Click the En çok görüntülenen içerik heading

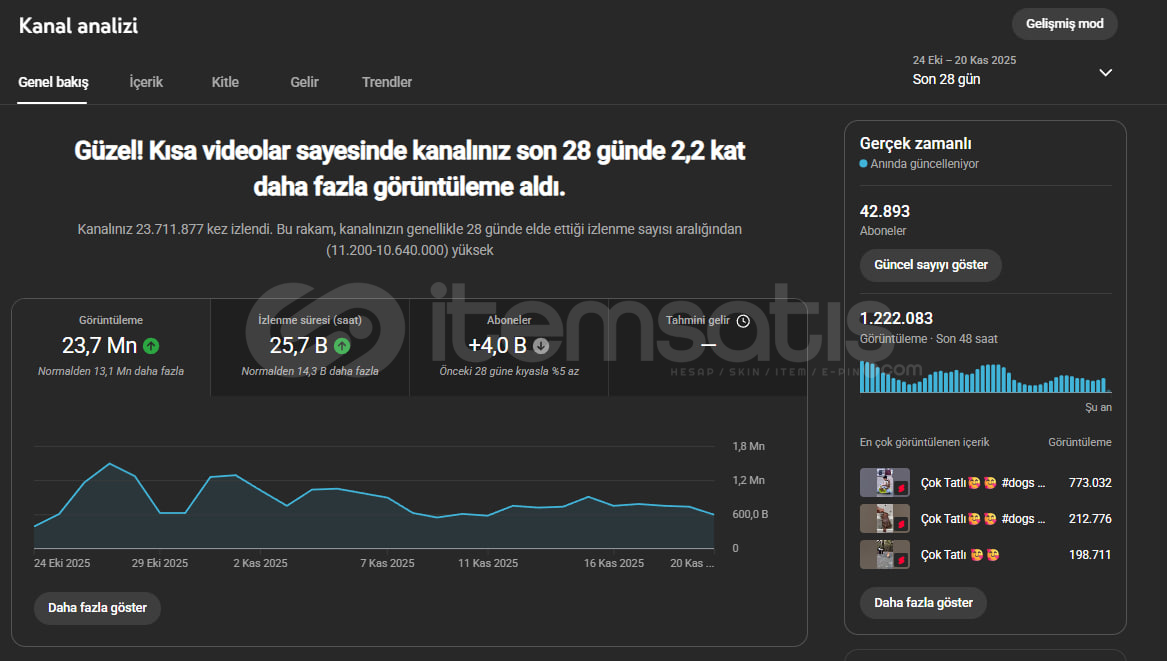tap(924, 442)
